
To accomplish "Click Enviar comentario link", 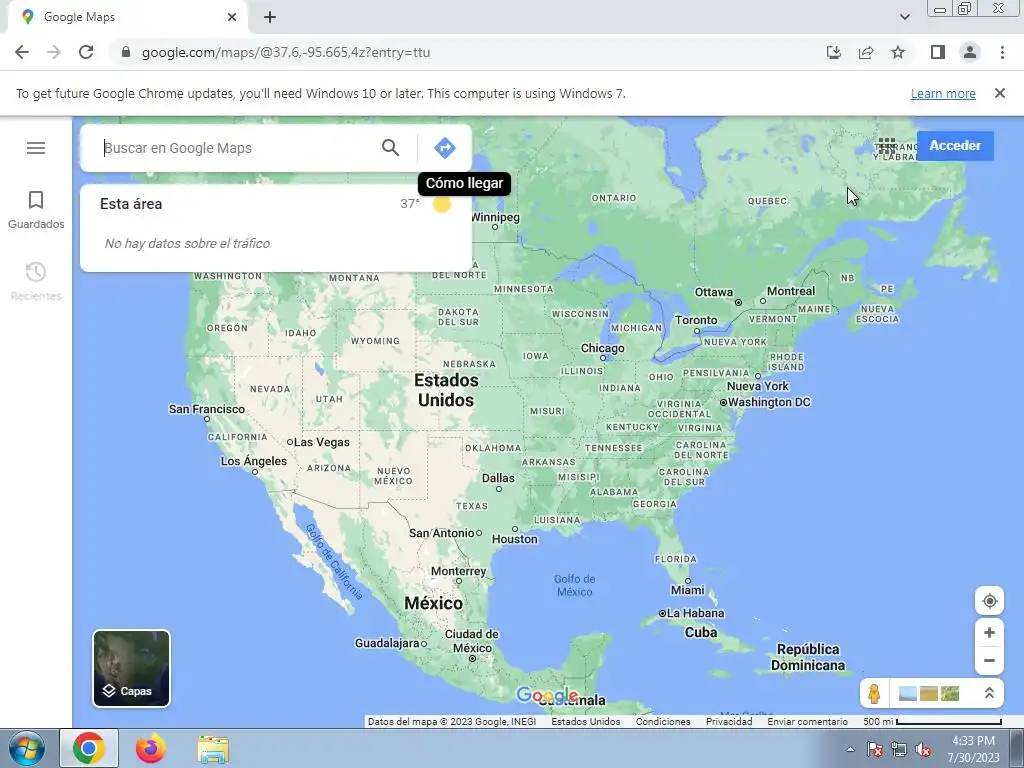I will (807, 722).
